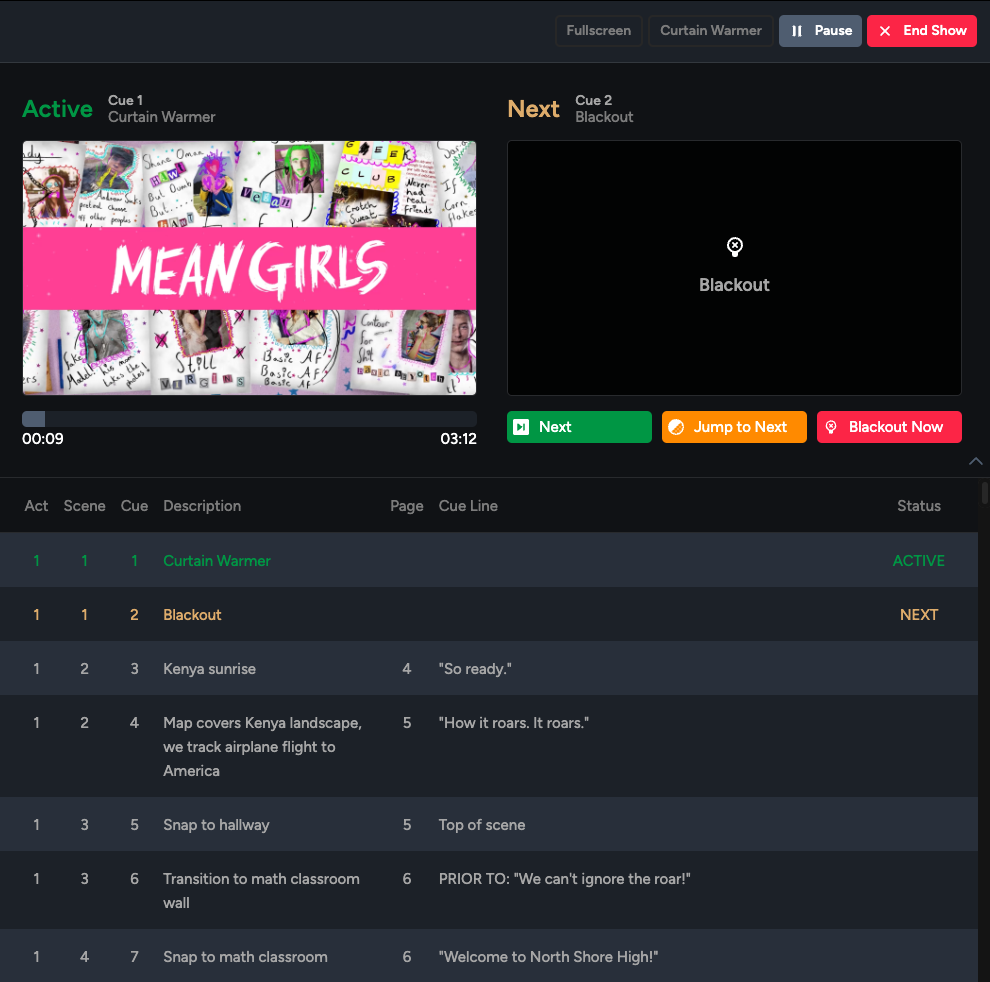Click the Cue 2 Blackout heading
This screenshot has height=982, width=990.
coord(604,109)
